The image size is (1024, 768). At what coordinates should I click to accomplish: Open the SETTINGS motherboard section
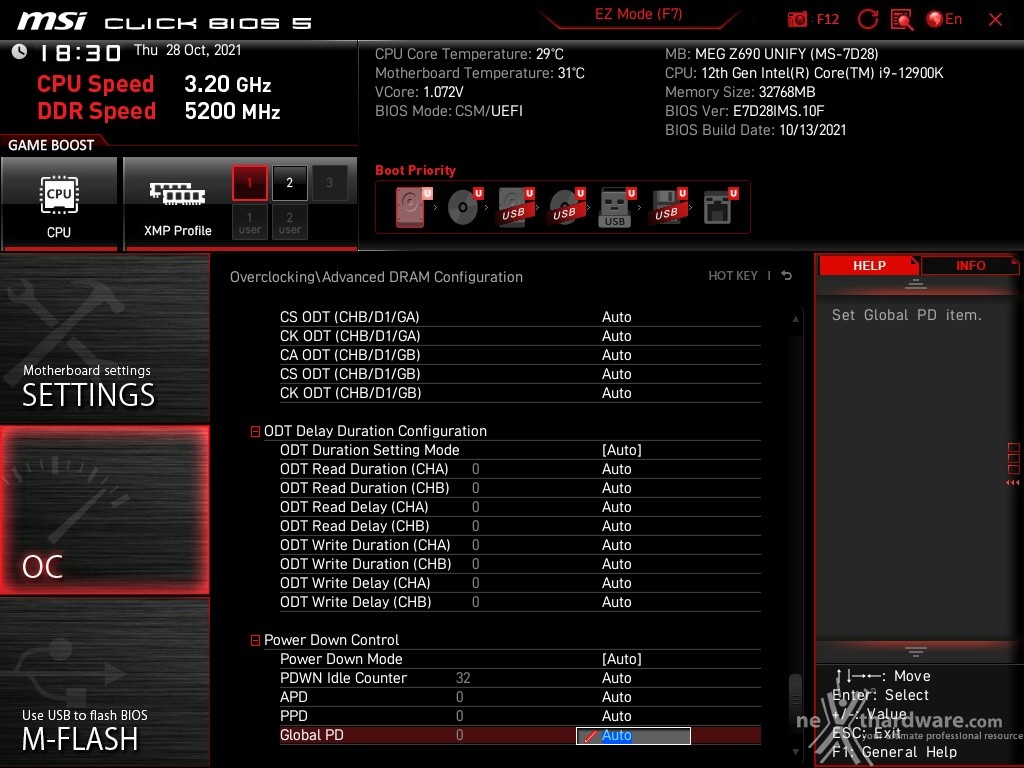coord(104,338)
